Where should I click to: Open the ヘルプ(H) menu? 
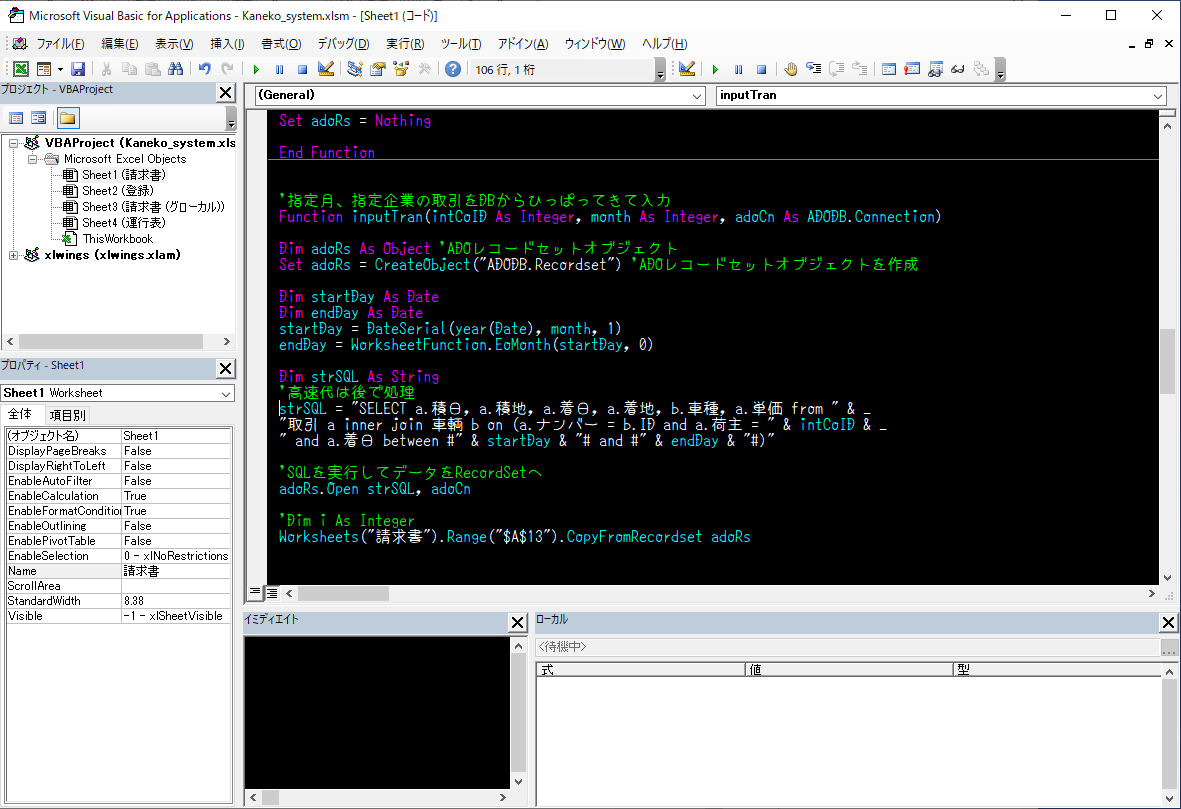click(x=664, y=44)
